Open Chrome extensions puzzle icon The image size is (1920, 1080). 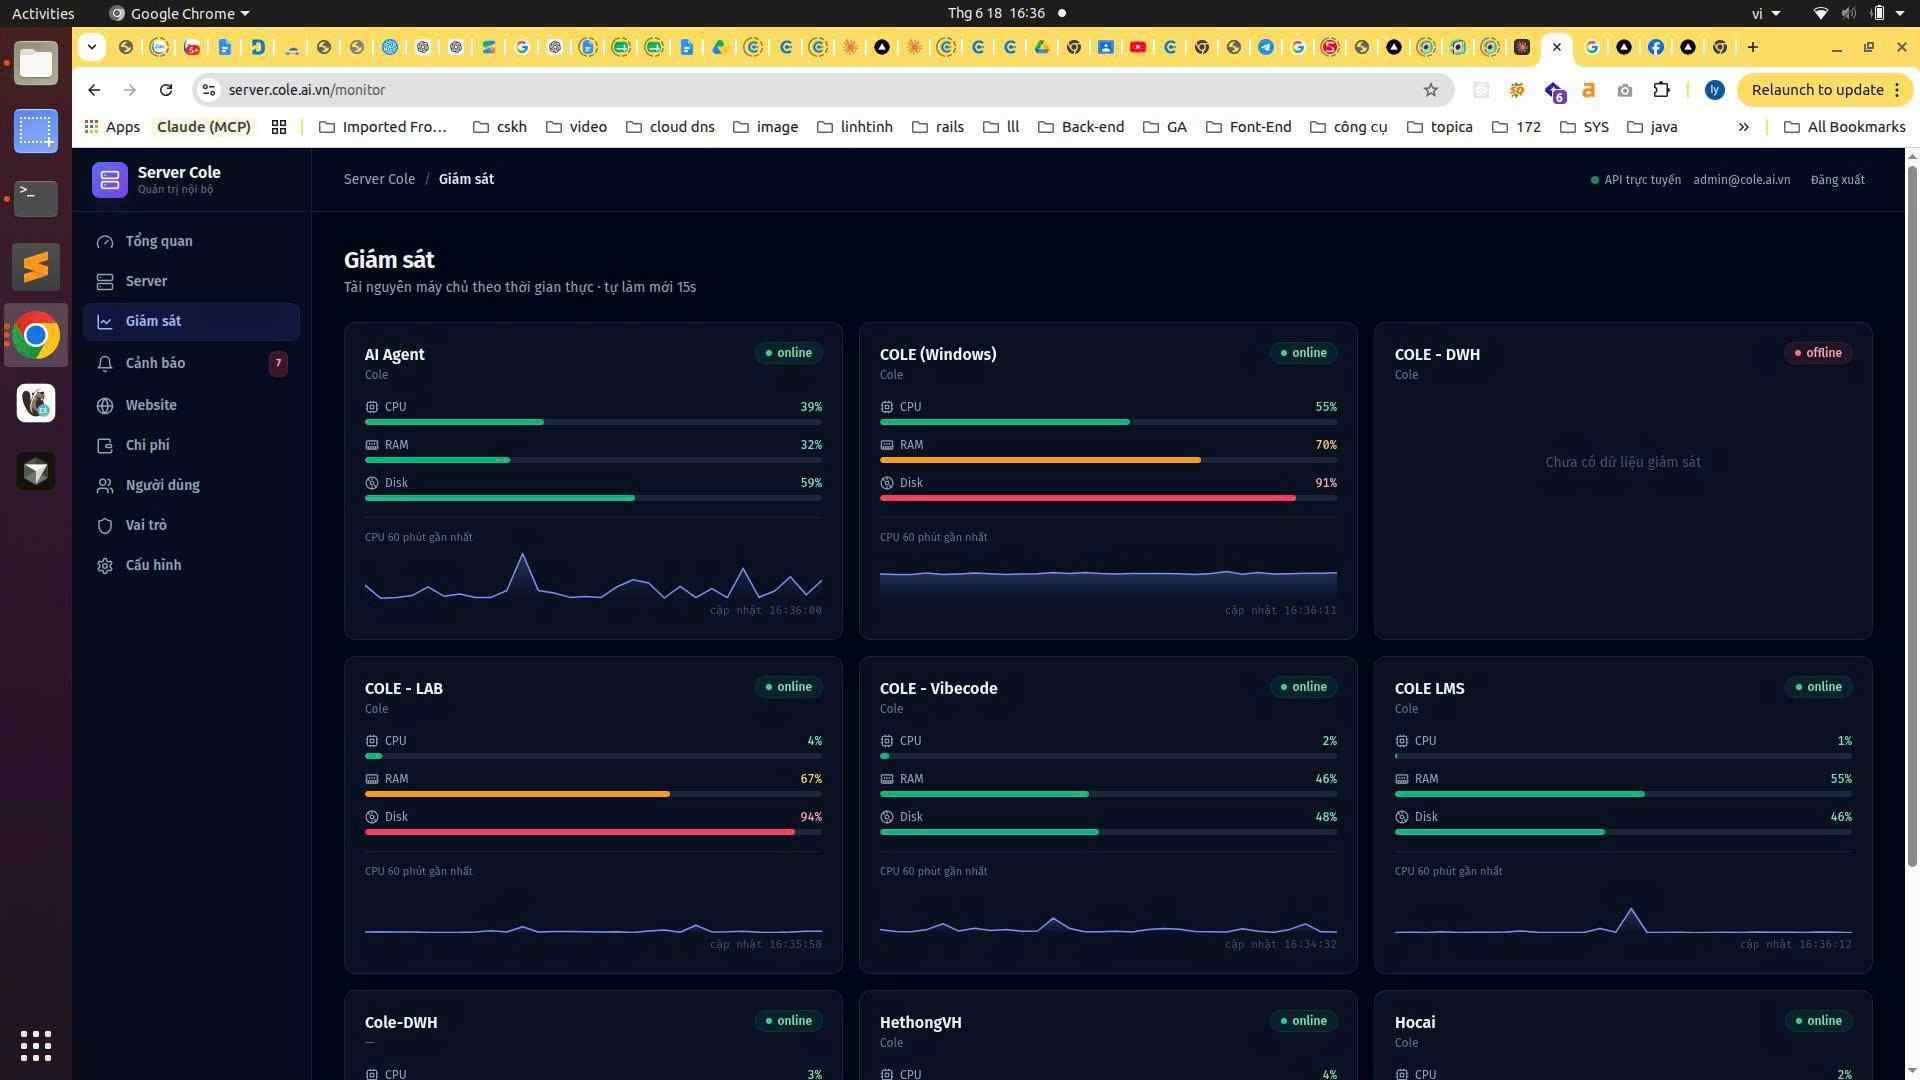click(1661, 90)
